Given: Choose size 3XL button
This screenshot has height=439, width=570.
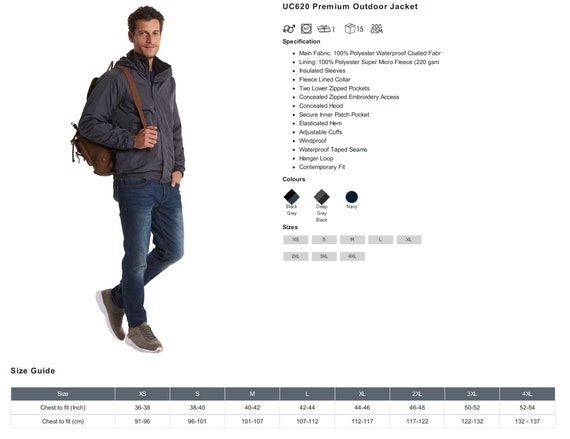Looking at the screenshot, I should 324,257.
